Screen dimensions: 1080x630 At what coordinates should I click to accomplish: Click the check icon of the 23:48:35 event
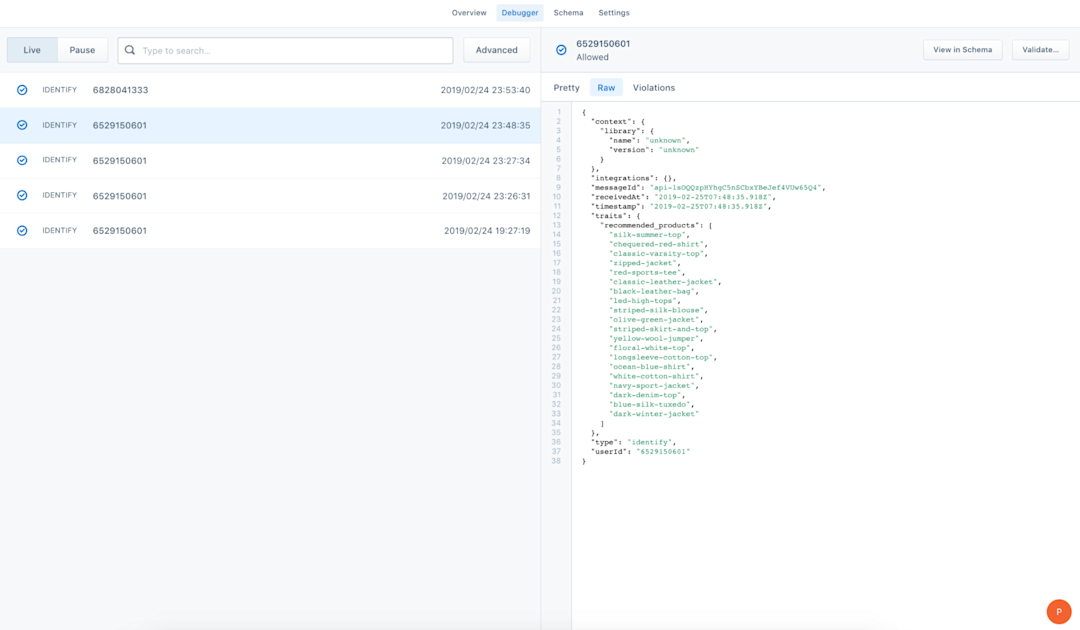coord(22,125)
